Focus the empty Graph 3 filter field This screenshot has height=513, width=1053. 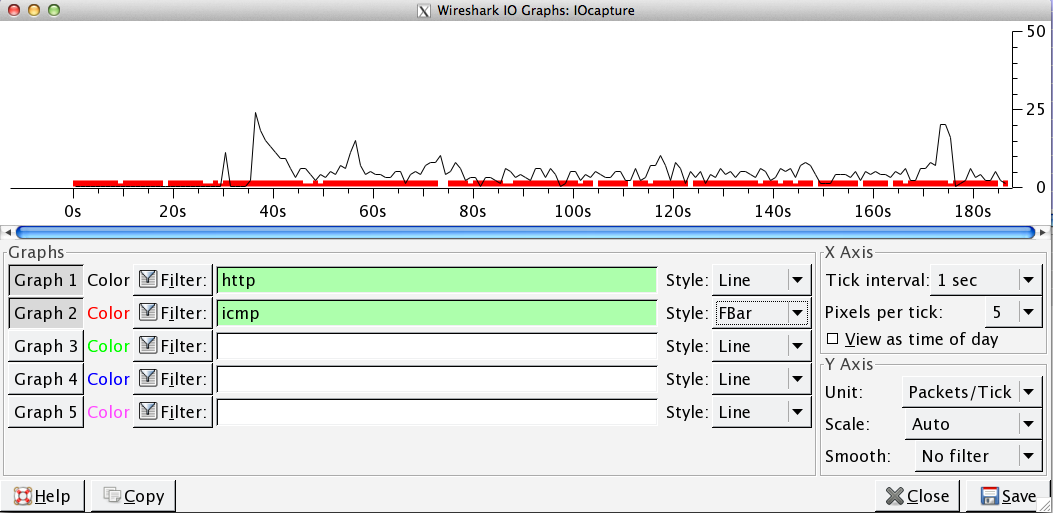coord(437,346)
